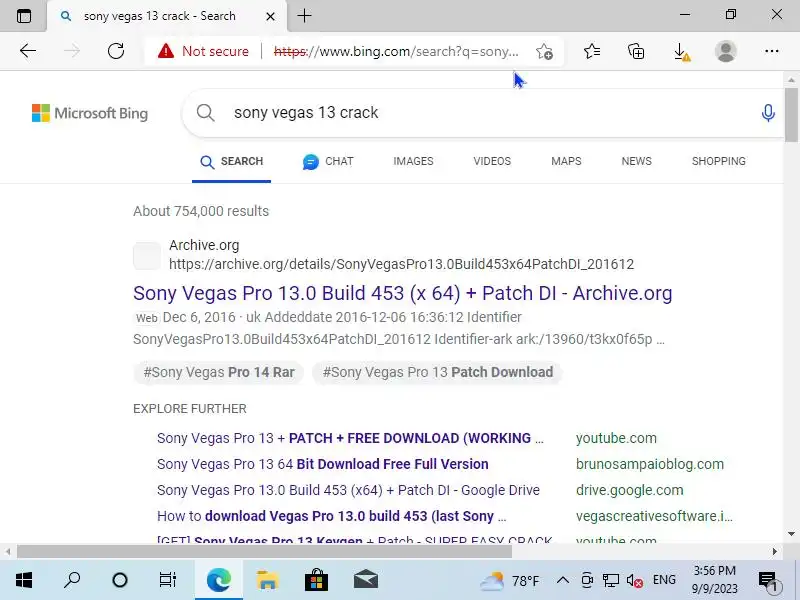
Task: Click the scroll right arrow
Action: pos(774,552)
